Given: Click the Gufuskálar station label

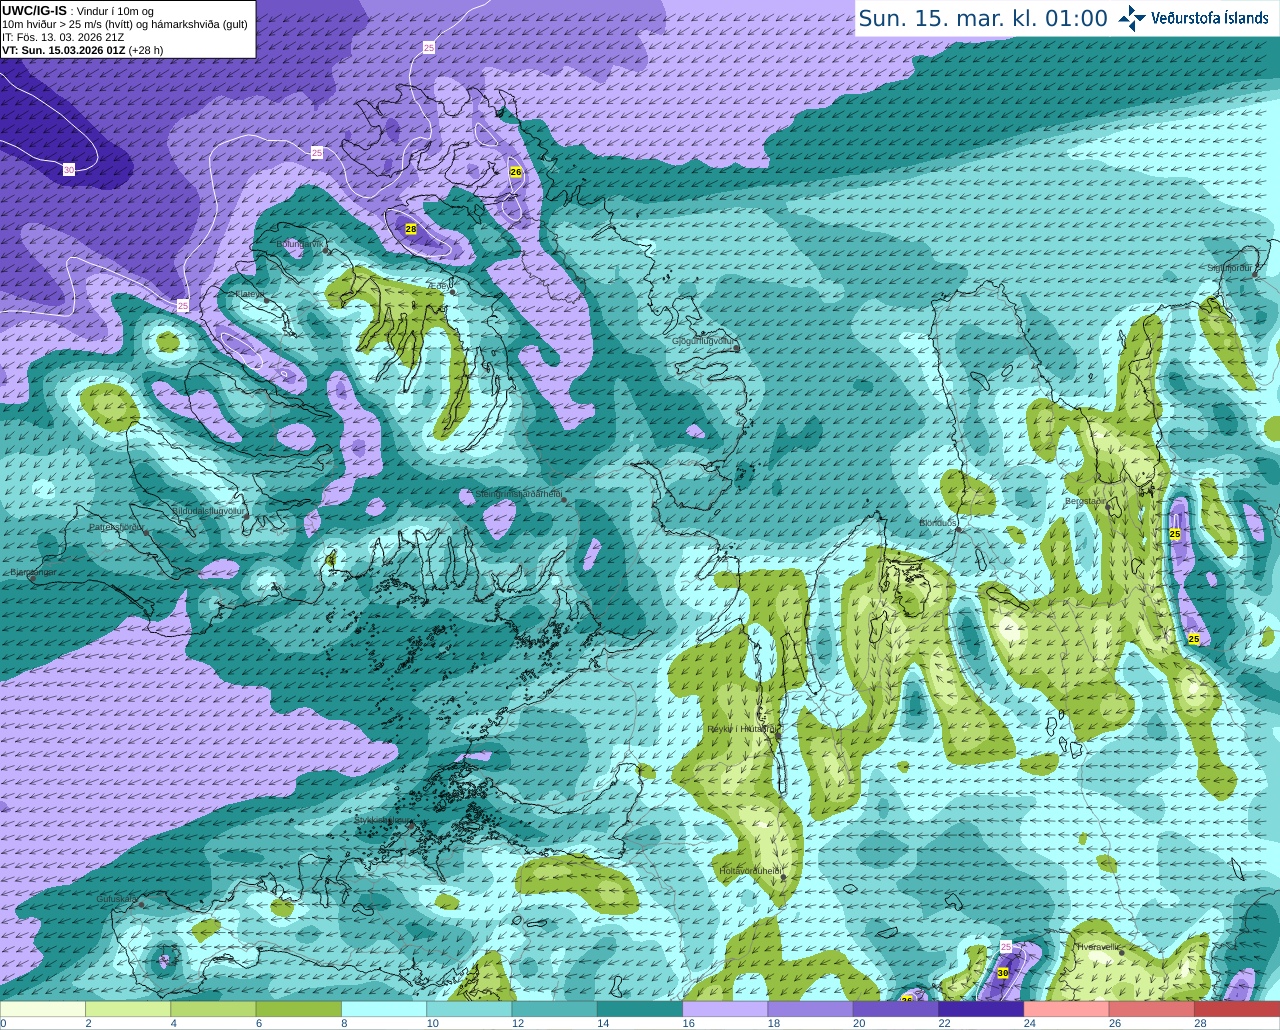Looking at the screenshot, I should coord(116,899).
